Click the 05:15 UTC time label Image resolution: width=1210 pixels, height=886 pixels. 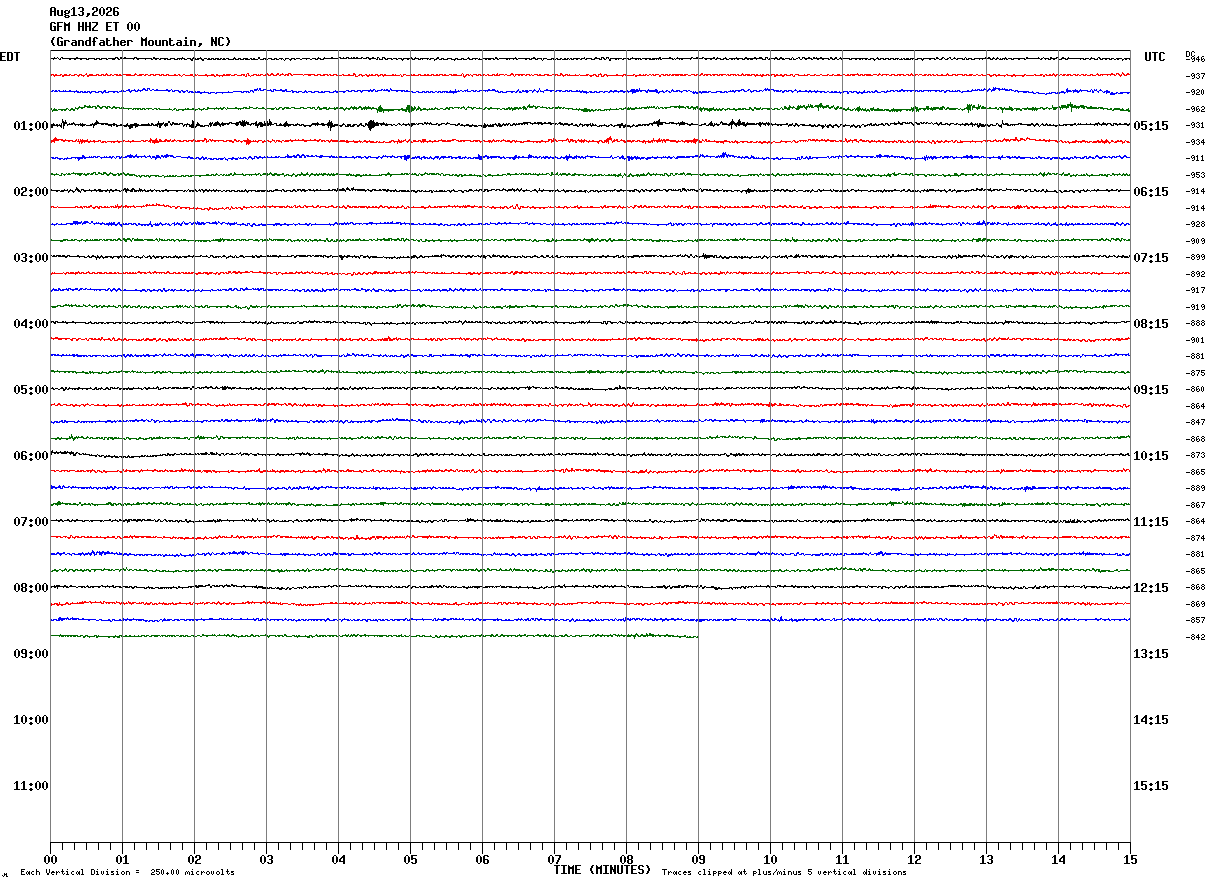(x=1151, y=126)
